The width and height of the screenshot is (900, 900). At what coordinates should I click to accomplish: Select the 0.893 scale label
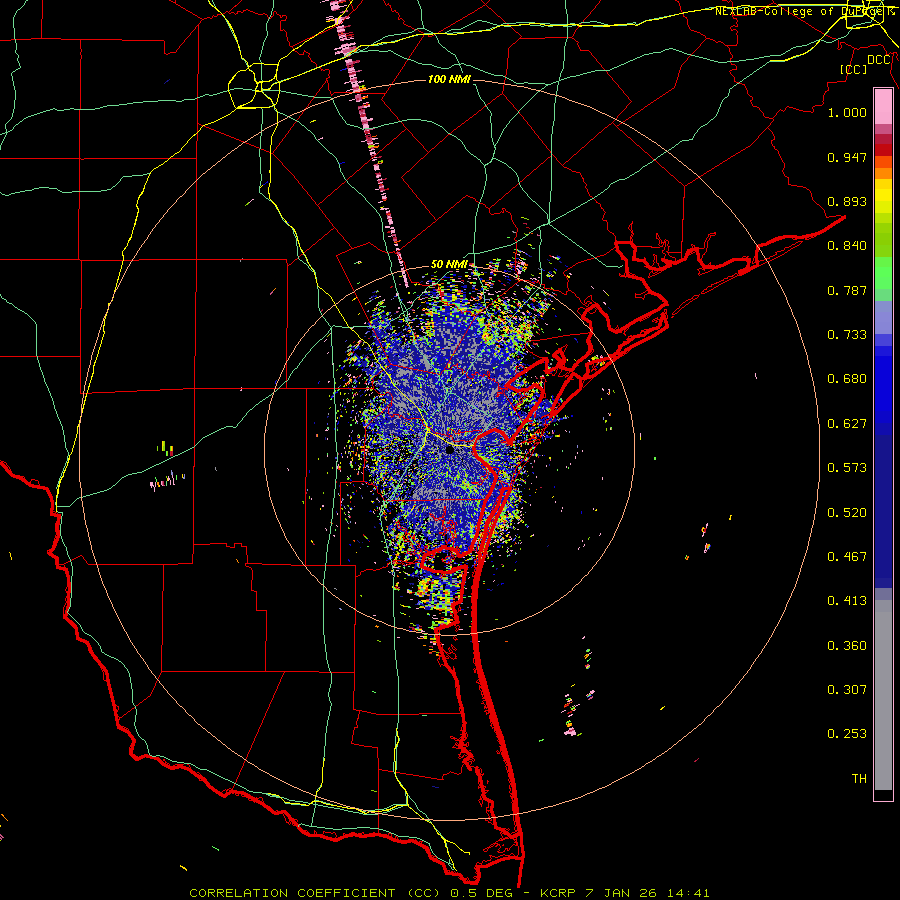point(847,201)
